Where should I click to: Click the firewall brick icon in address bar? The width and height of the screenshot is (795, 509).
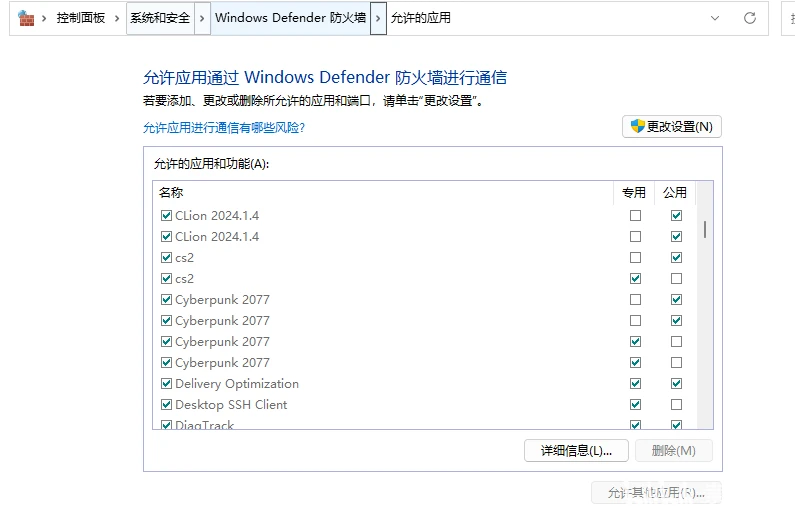(x=25, y=18)
